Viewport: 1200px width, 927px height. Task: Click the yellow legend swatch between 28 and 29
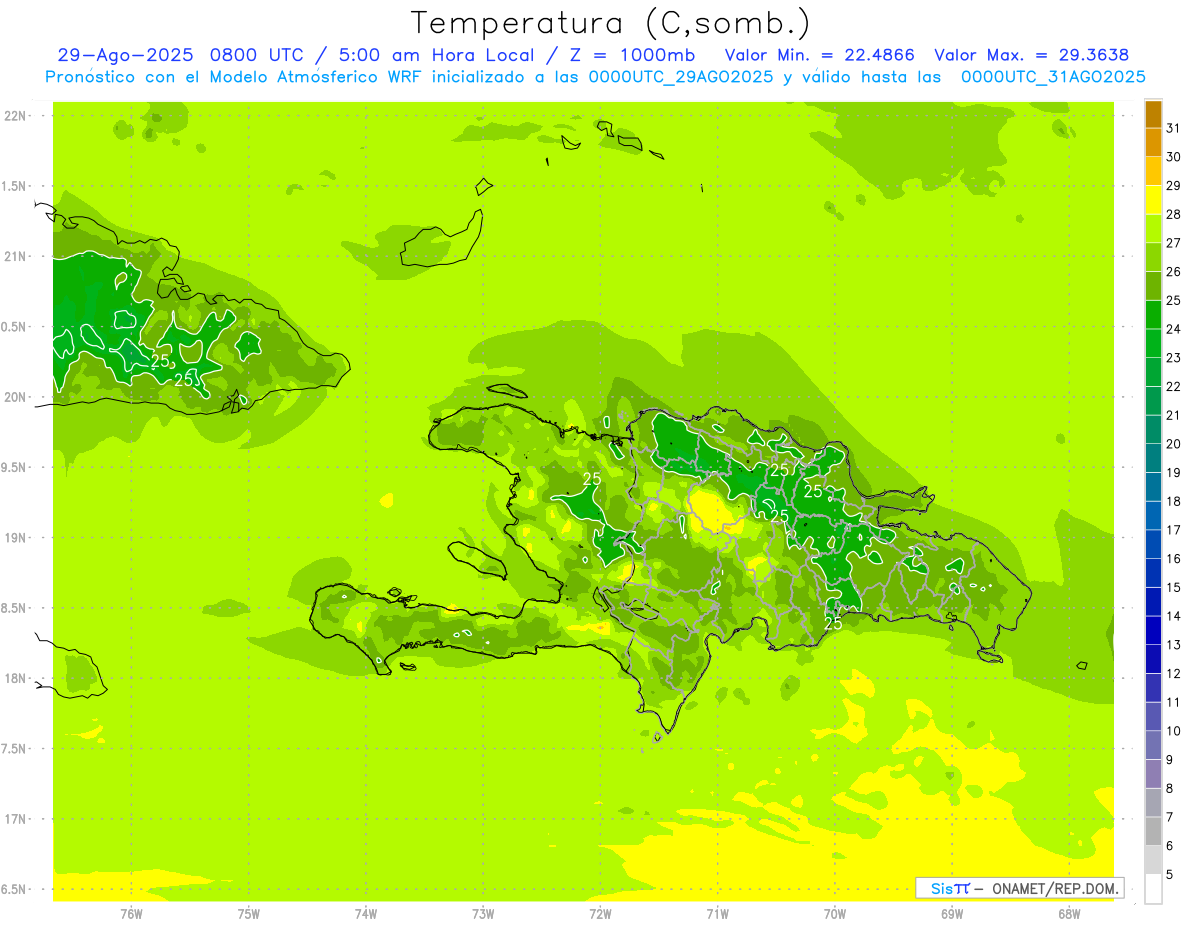(x=1153, y=200)
